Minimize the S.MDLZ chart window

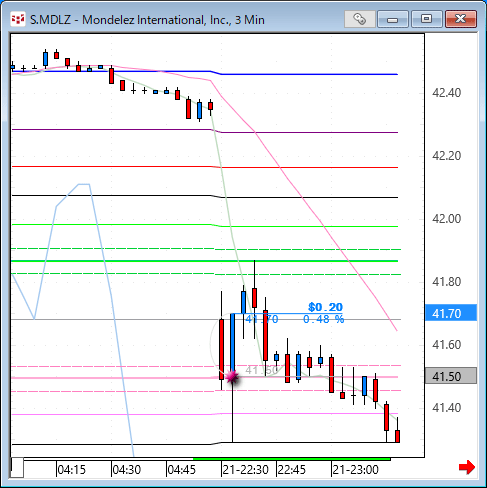[x=393, y=19]
